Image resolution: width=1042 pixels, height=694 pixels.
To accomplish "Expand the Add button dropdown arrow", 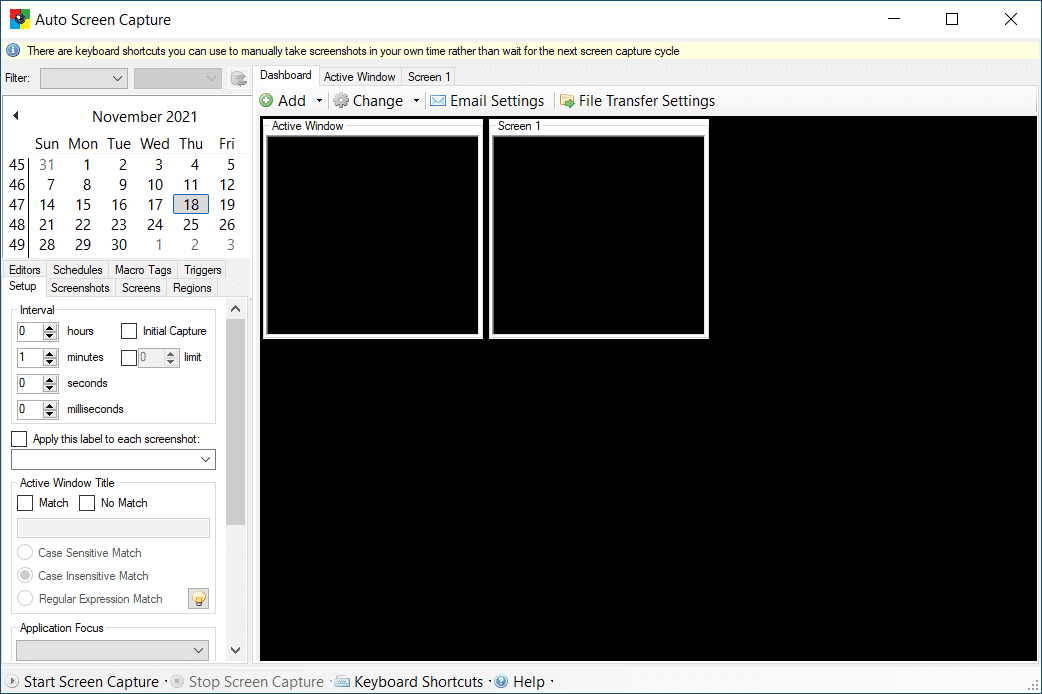I will click(319, 101).
